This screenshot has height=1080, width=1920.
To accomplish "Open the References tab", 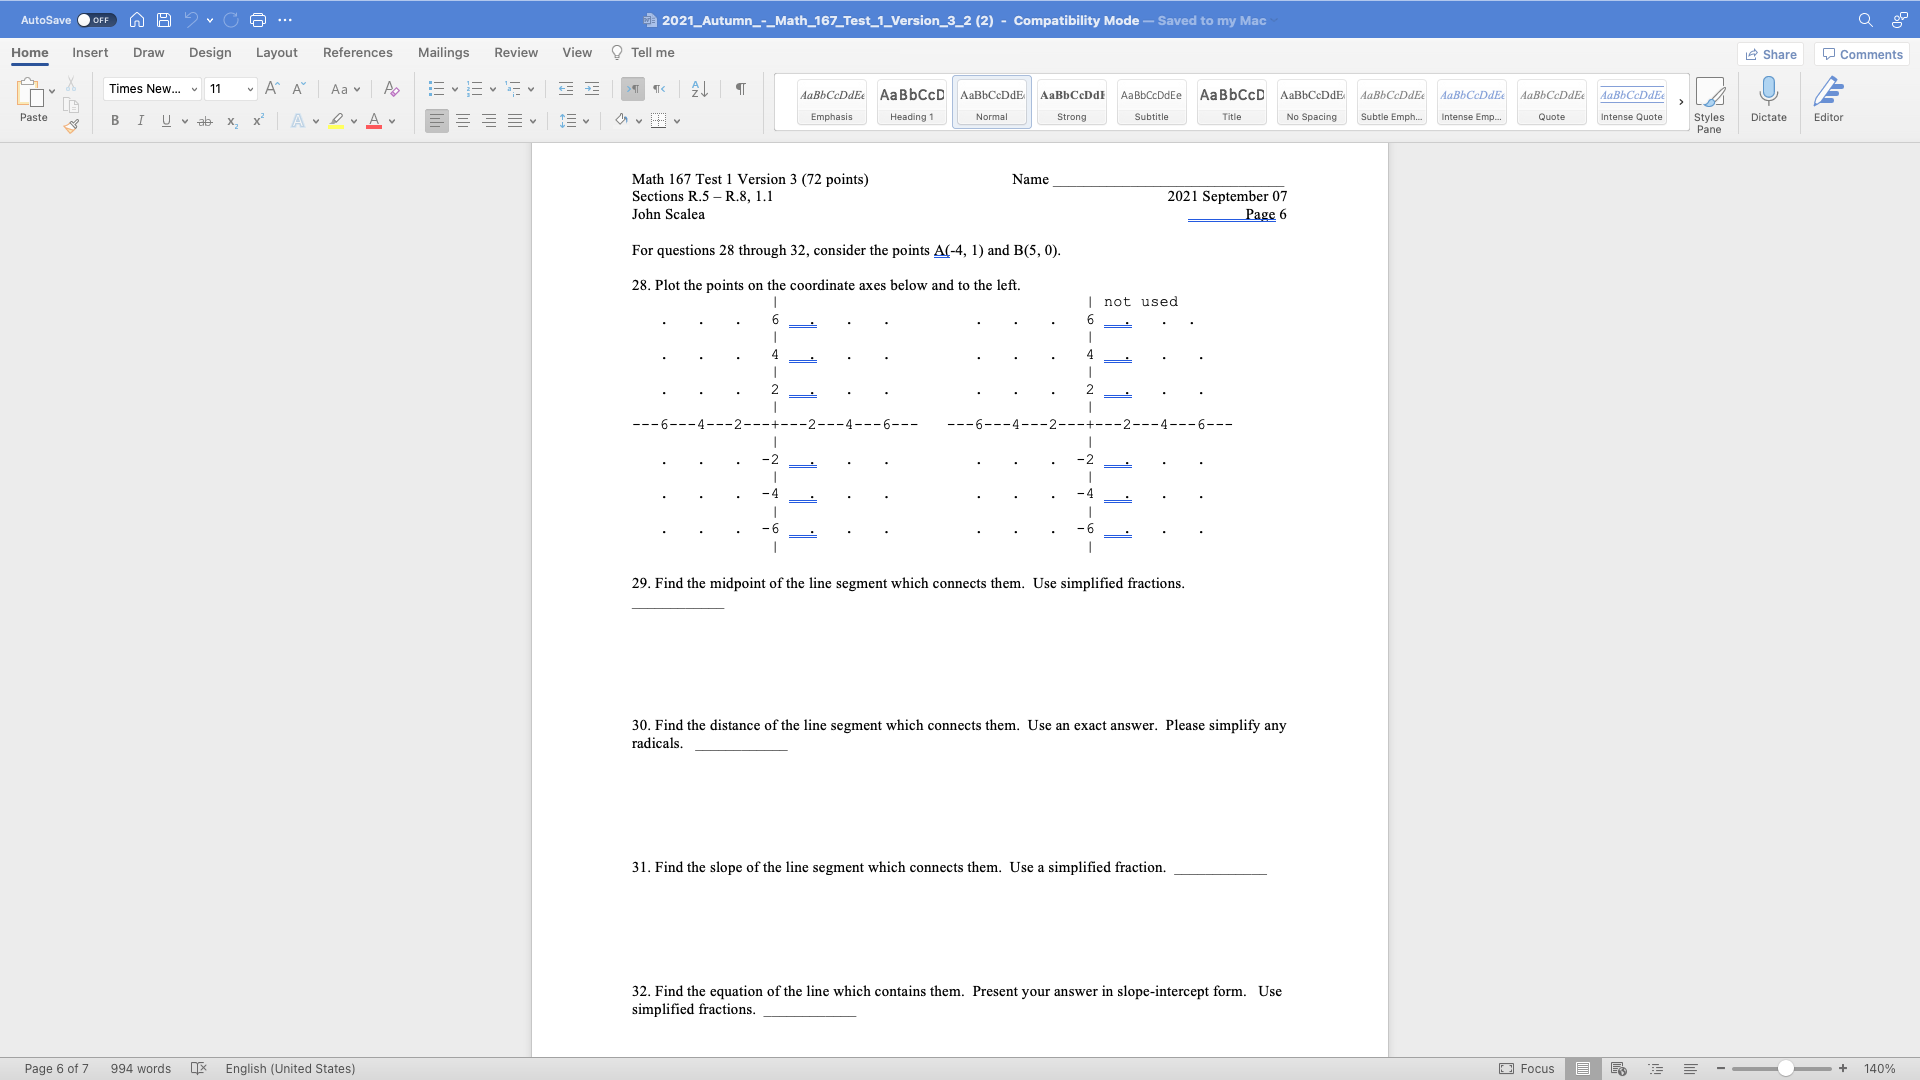I will point(357,53).
